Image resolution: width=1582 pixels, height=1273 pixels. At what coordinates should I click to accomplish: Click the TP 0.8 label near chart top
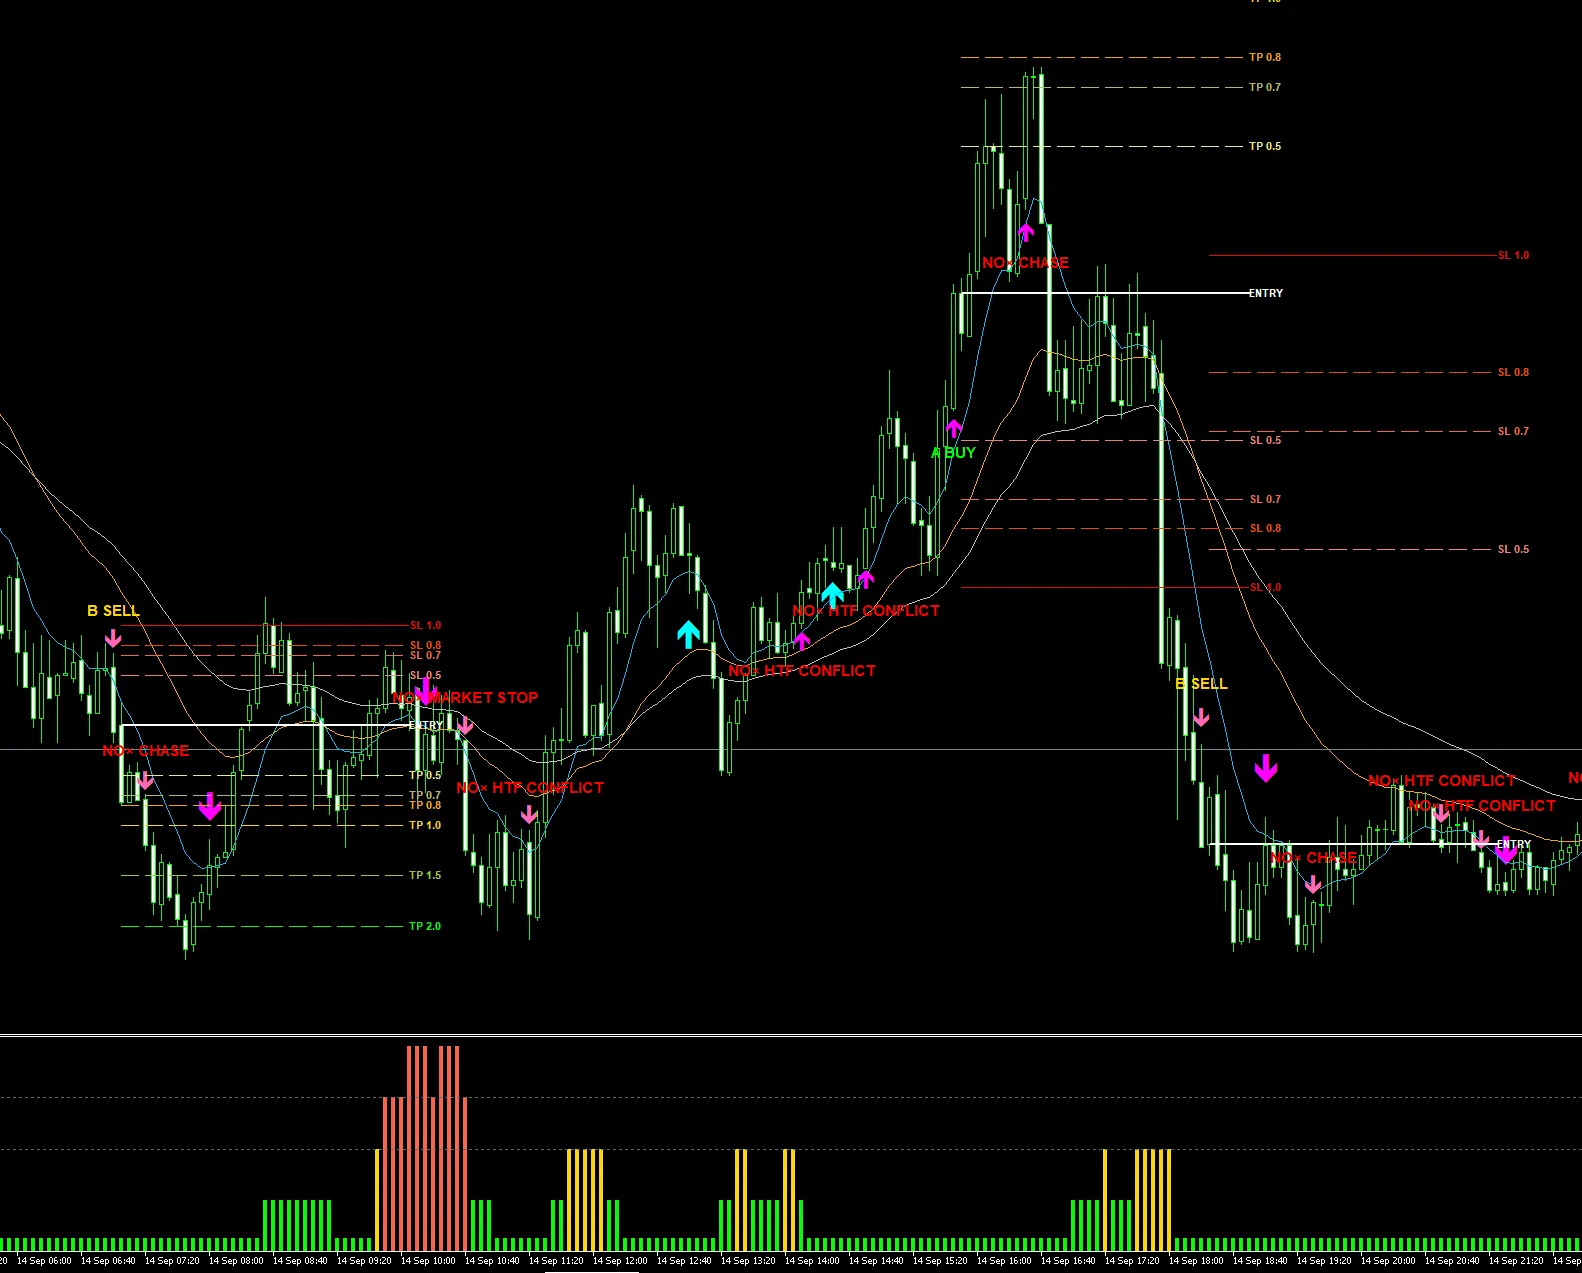1265,57
